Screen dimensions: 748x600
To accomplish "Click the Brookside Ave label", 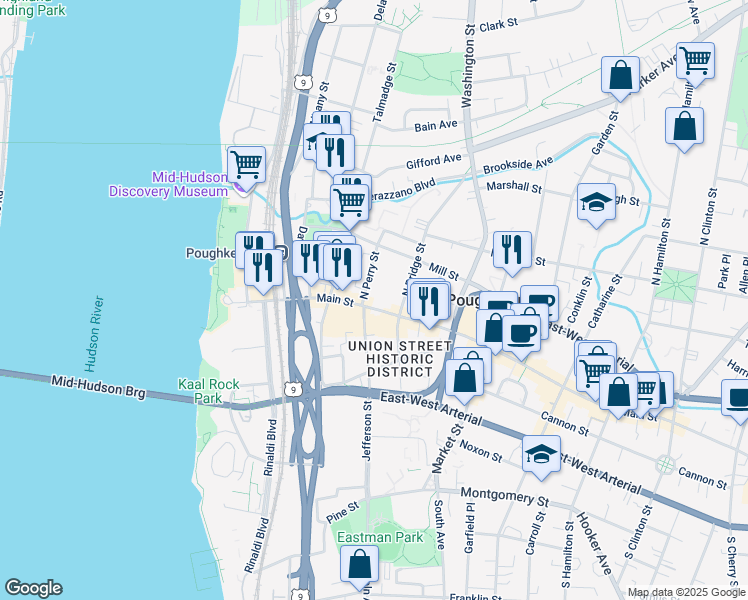I will pyautogui.click(x=519, y=166).
